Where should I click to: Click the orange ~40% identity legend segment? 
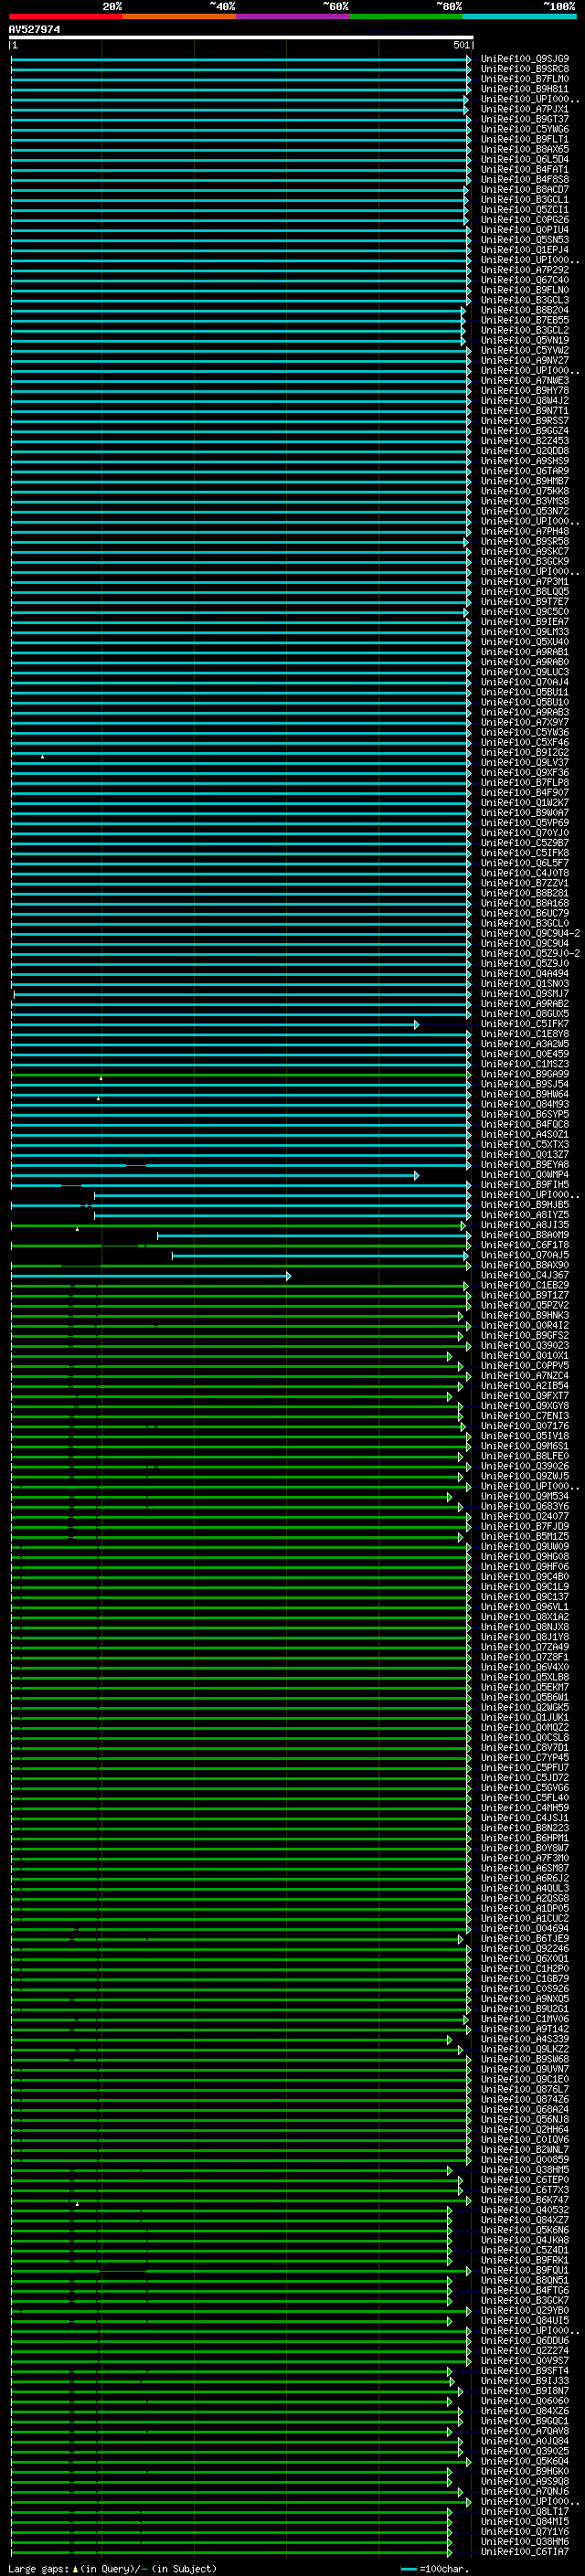pyautogui.click(x=179, y=17)
